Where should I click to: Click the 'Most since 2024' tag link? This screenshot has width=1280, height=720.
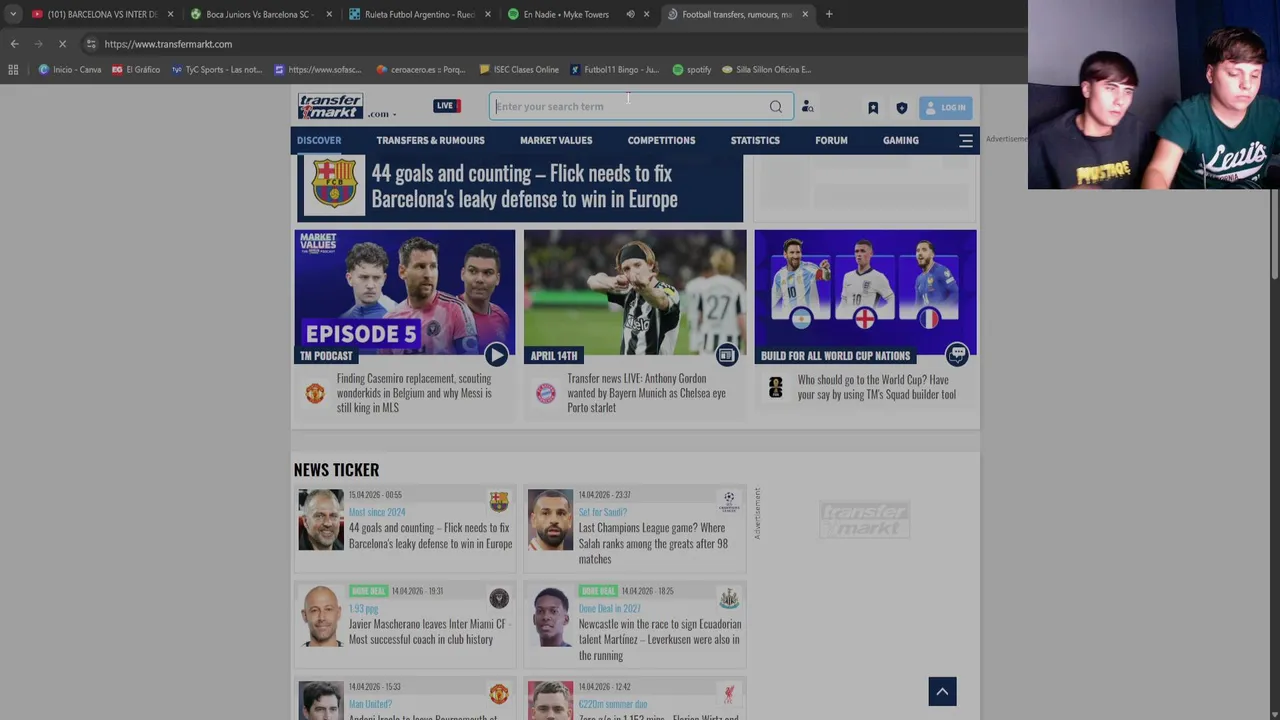point(377,512)
